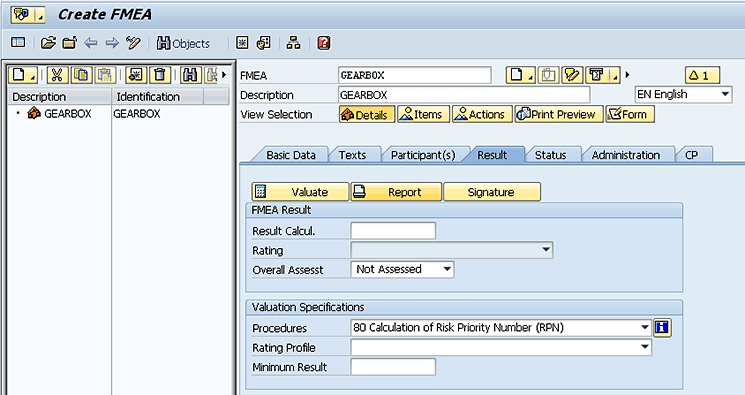Click the Description column header
The height and width of the screenshot is (395, 745).
tap(60, 96)
